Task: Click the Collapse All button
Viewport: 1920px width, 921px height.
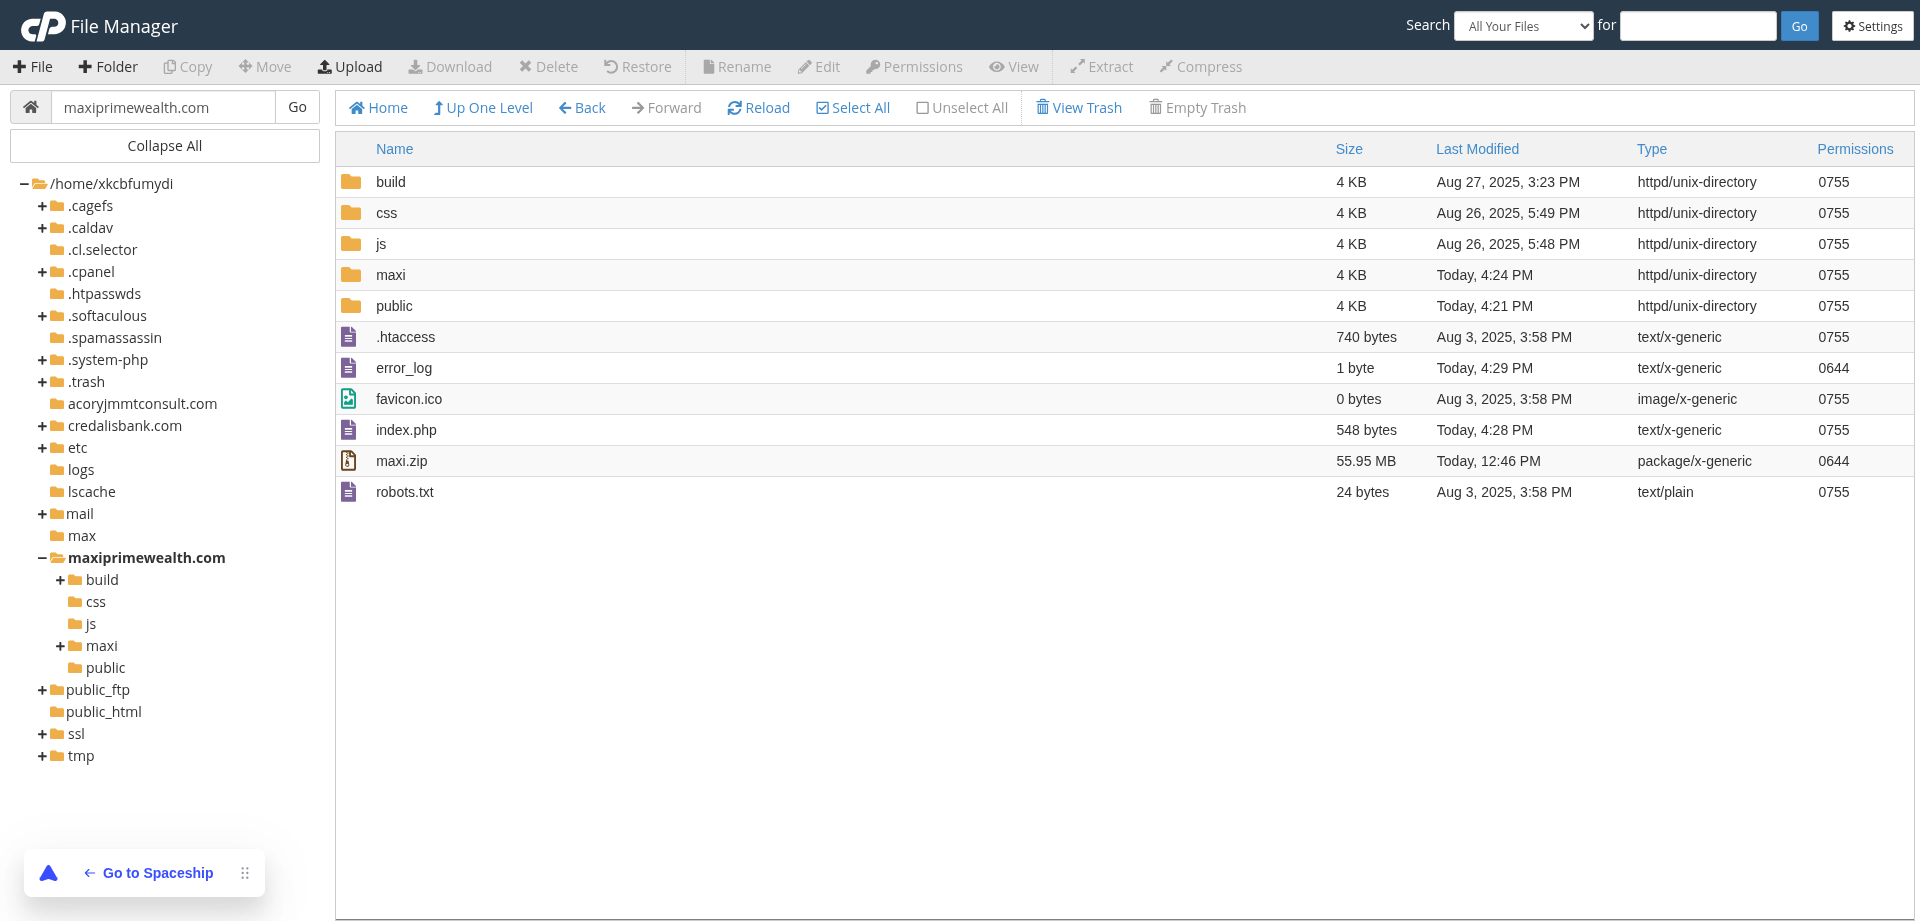Action: coord(165,146)
